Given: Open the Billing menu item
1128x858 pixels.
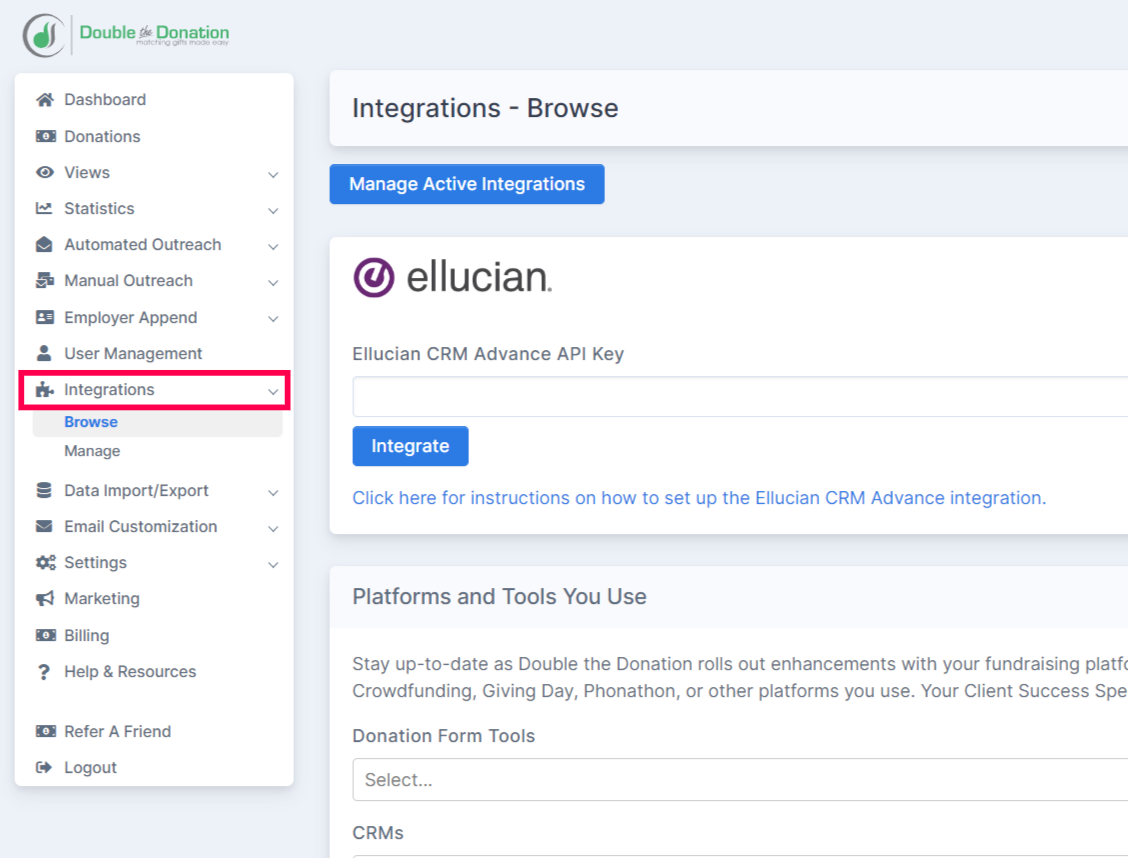Looking at the screenshot, I should tap(87, 636).
